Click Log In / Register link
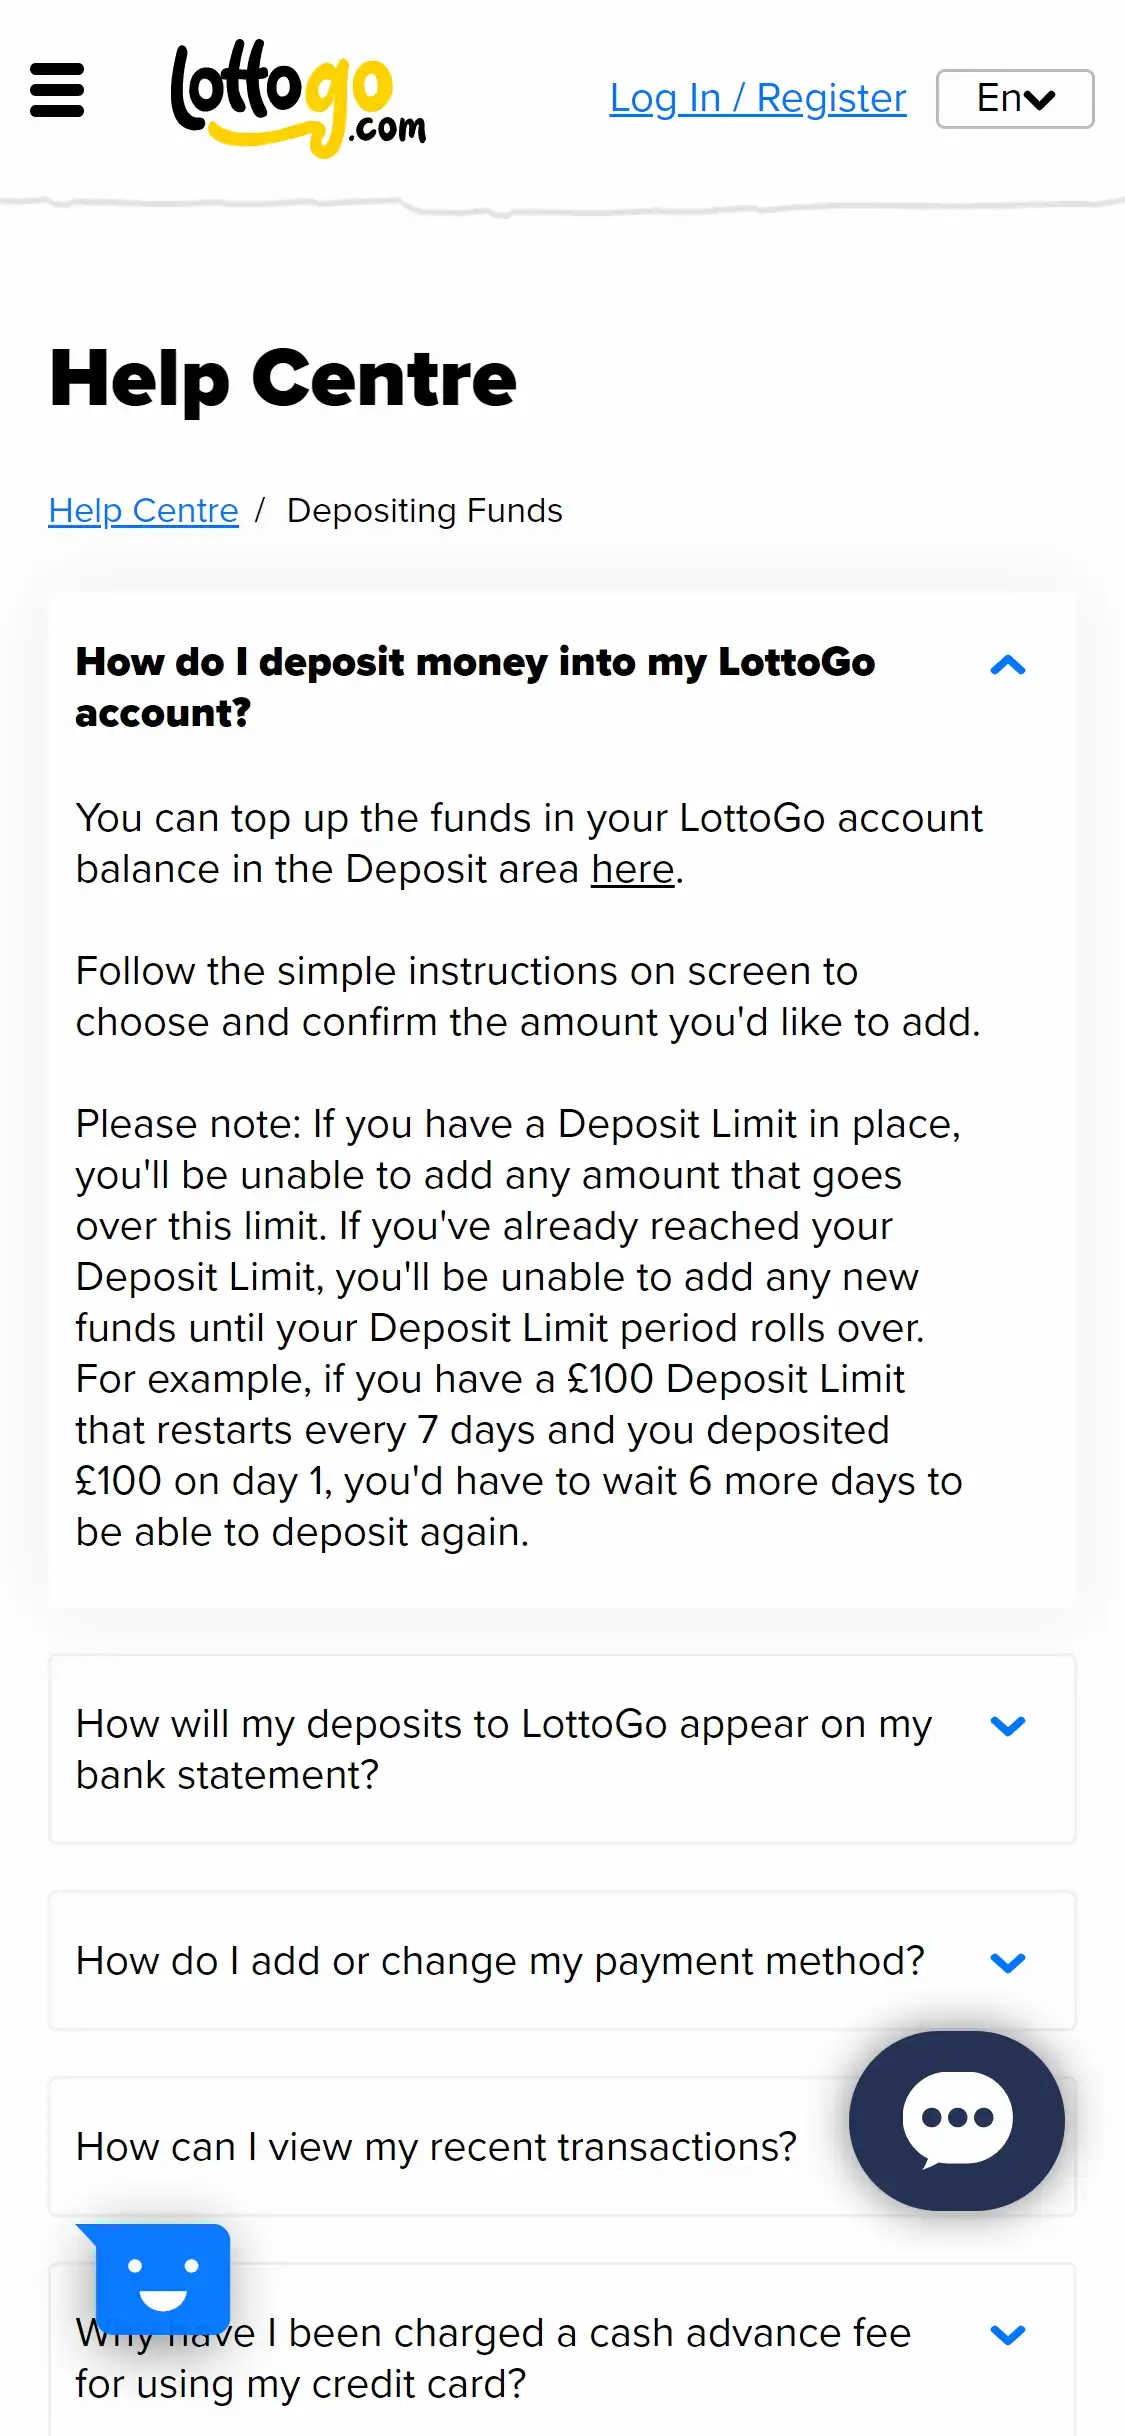The width and height of the screenshot is (1125, 2436). [758, 98]
